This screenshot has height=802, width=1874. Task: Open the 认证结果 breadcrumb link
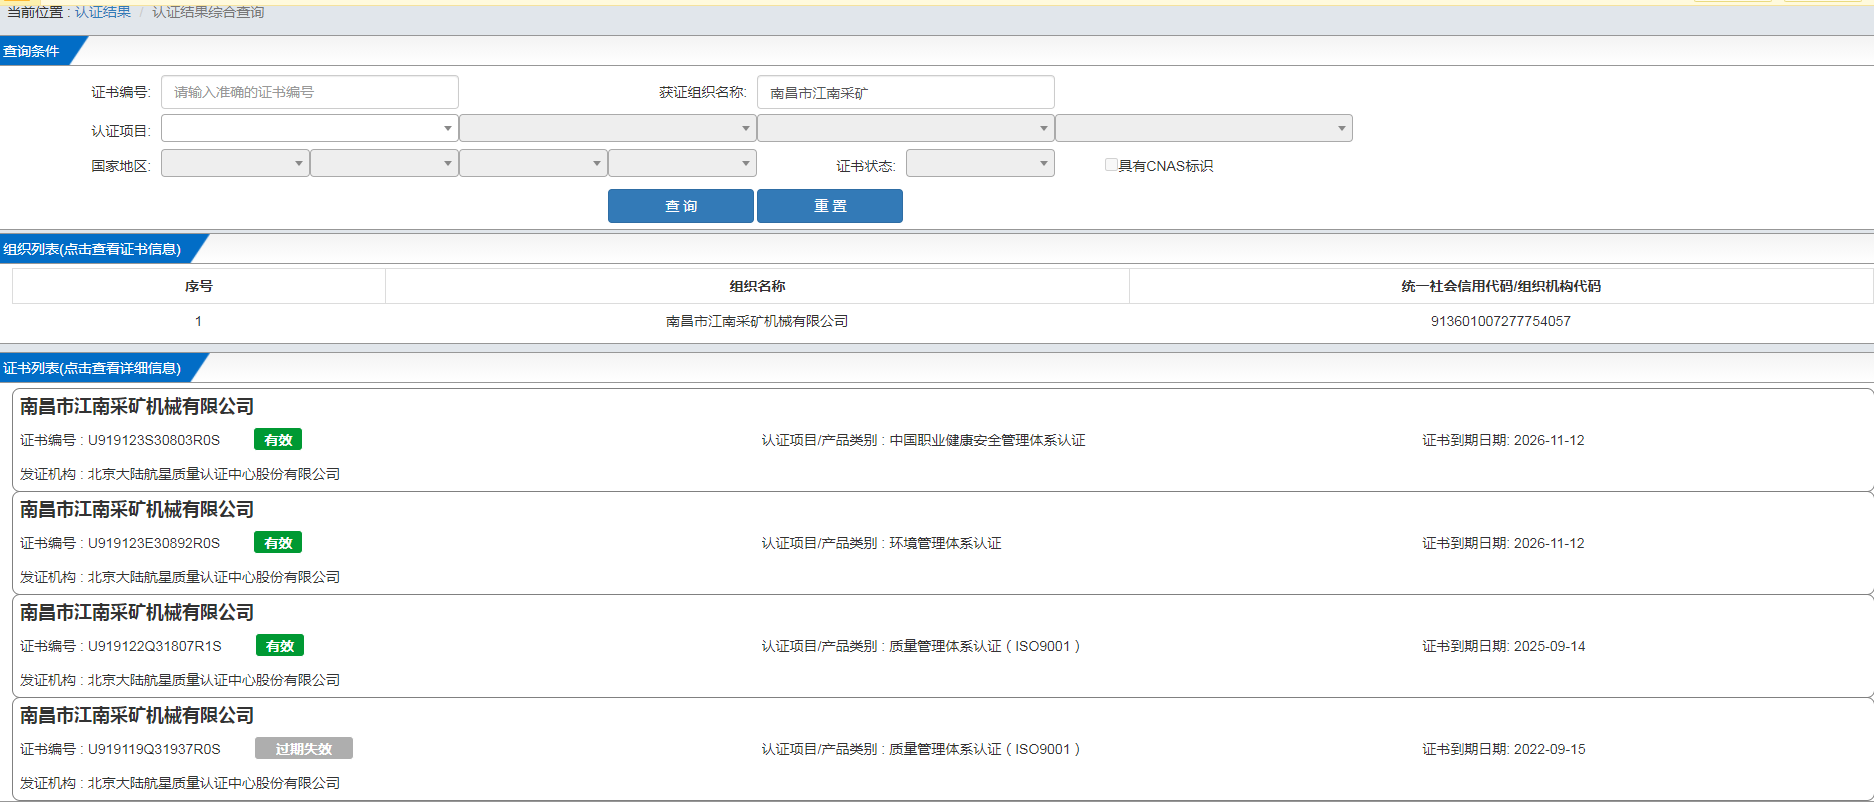(x=103, y=12)
